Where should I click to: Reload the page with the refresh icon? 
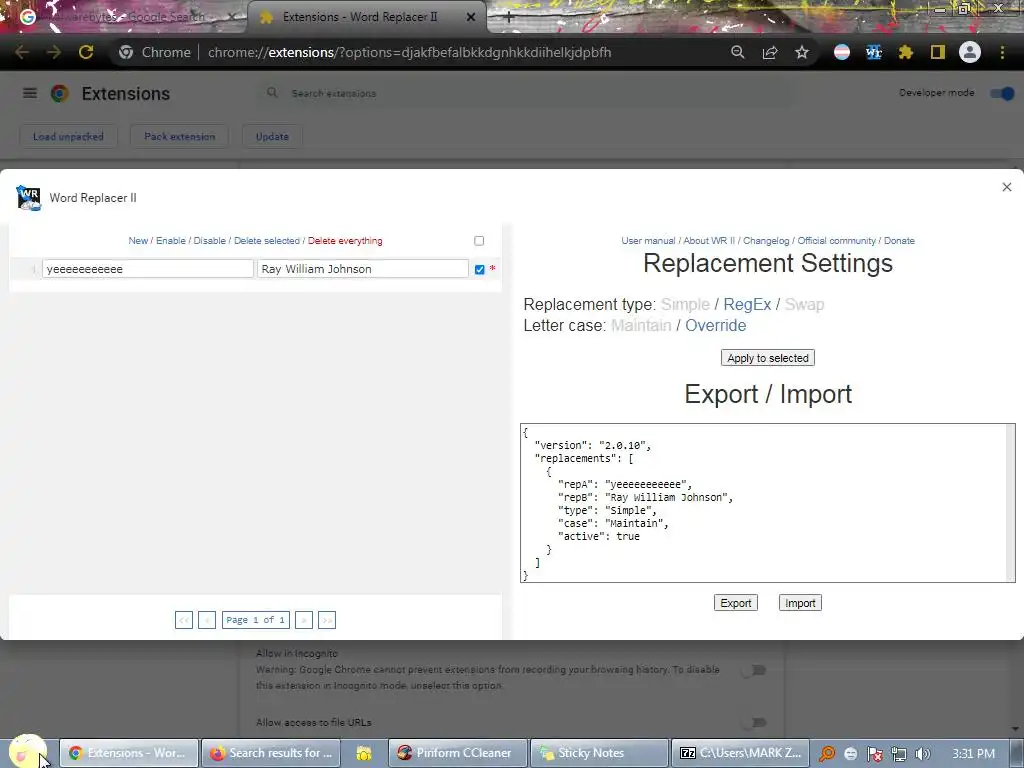point(86,52)
